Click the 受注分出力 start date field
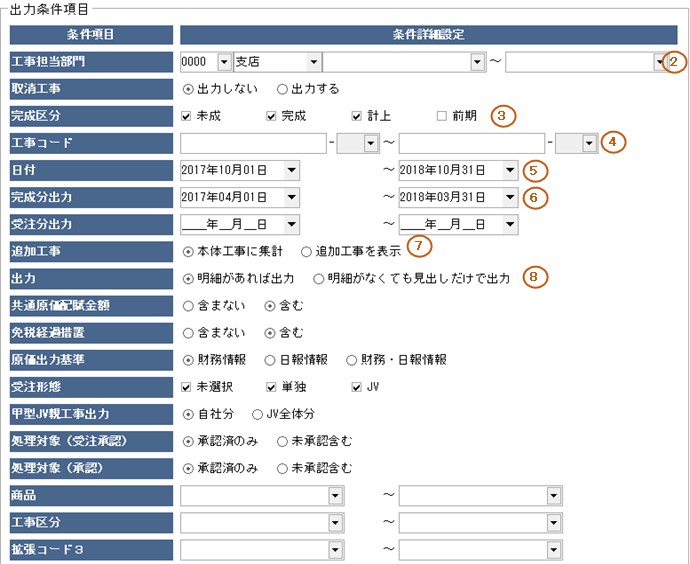 click(x=232, y=224)
